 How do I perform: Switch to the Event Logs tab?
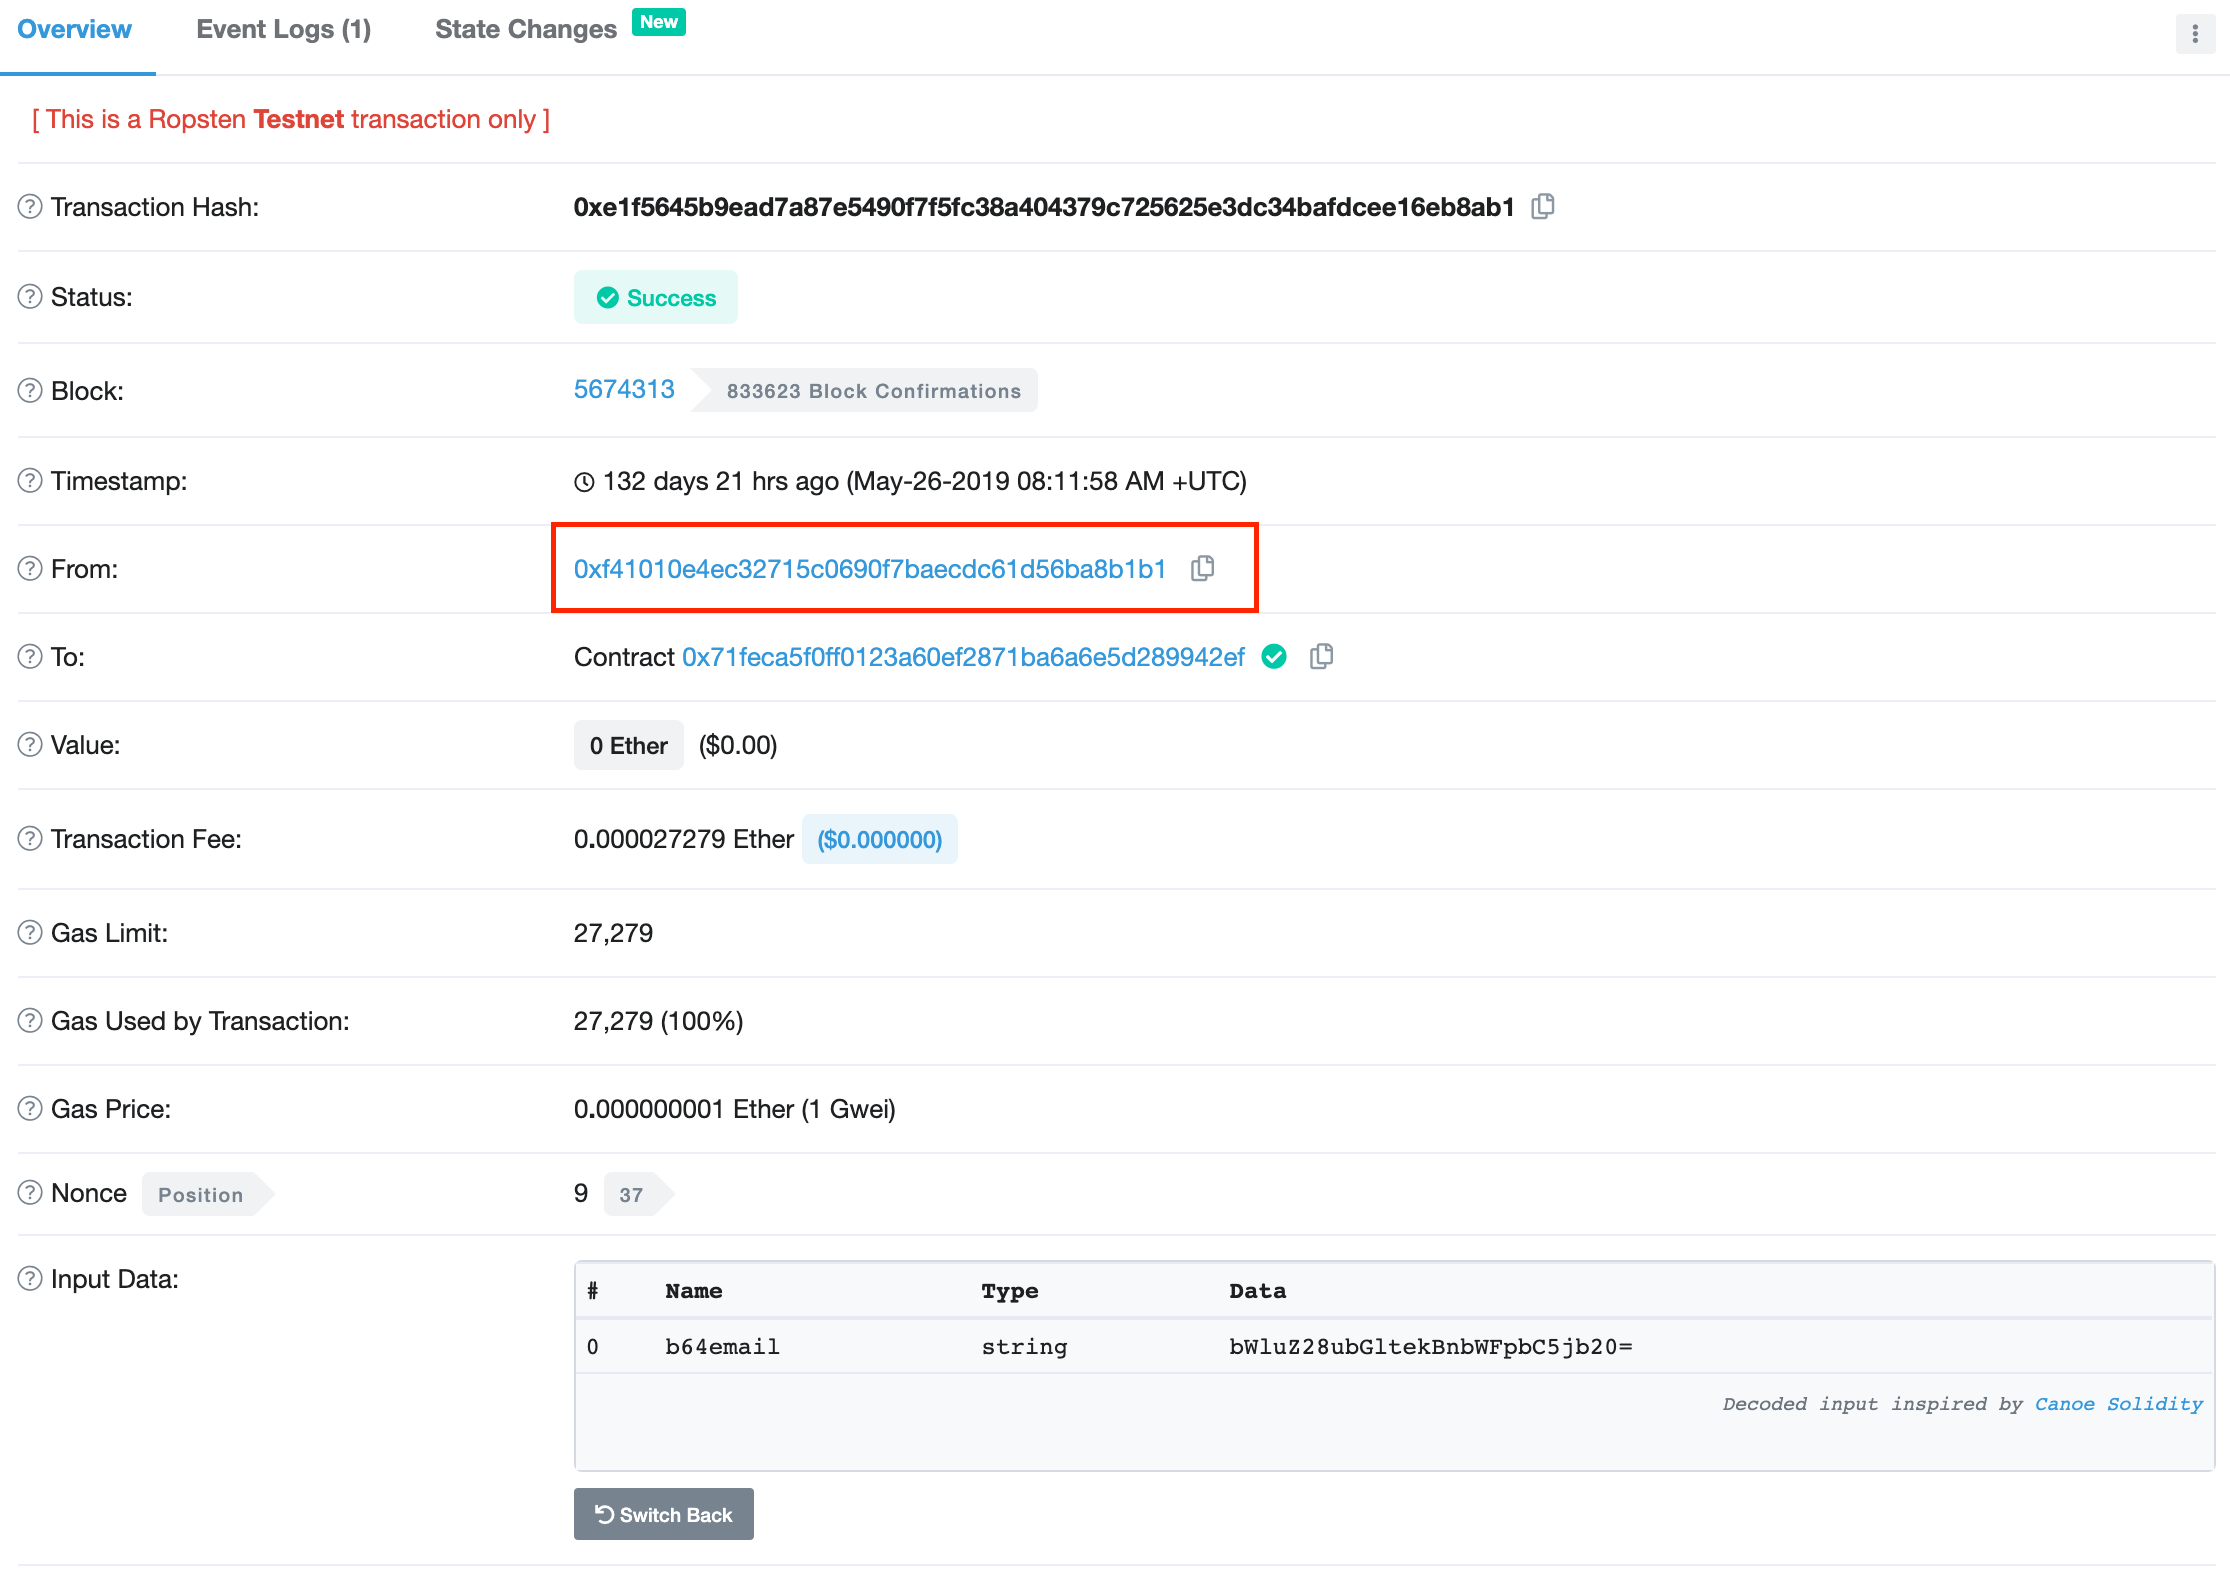283,30
